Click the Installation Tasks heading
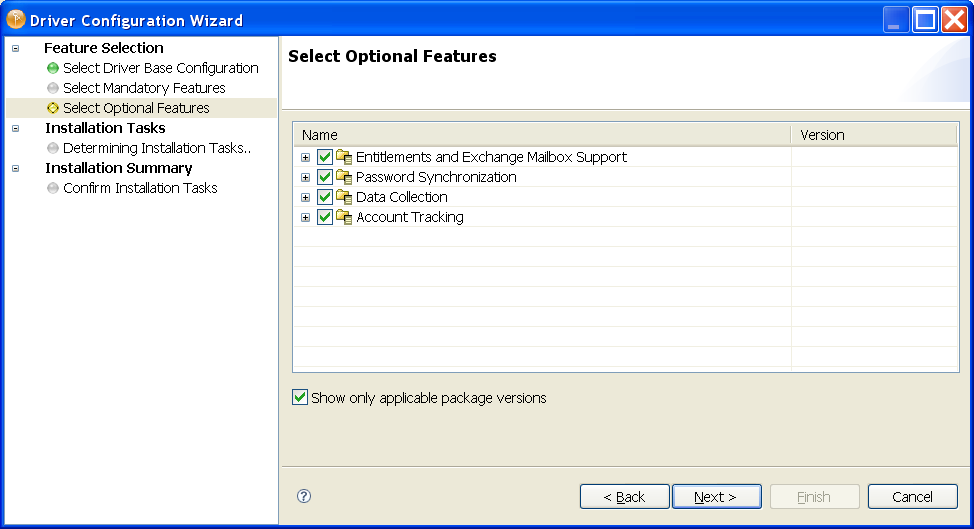This screenshot has width=974, height=529. coord(105,128)
